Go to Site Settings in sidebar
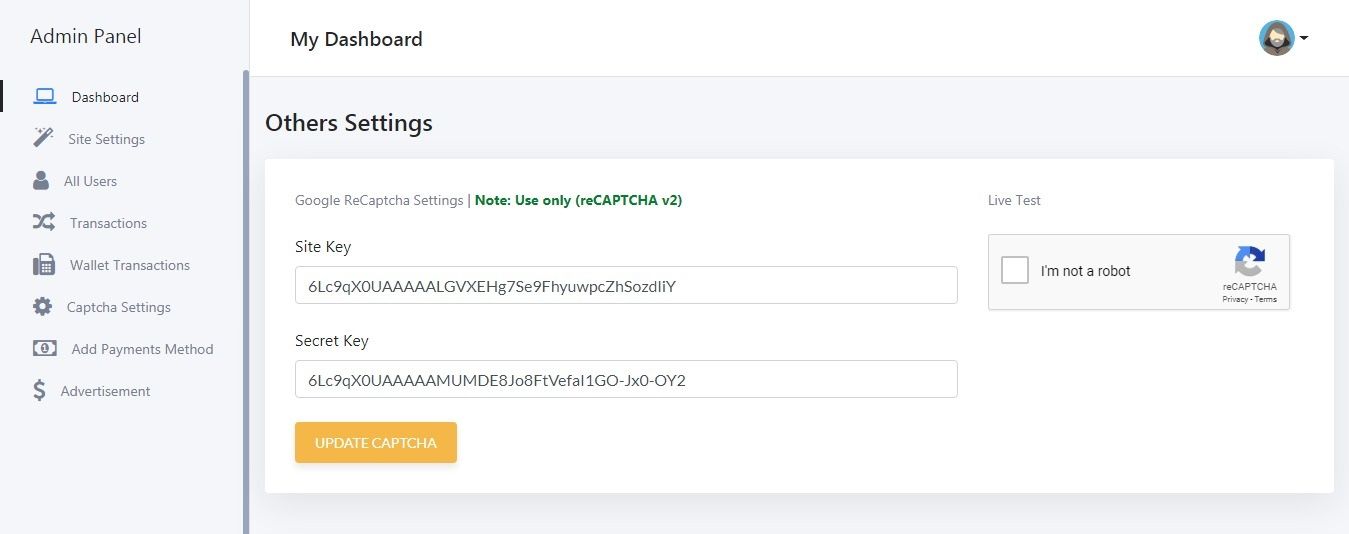Image resolution: width=1349 pixels, height=534 pixels. (x=106, y=139)
